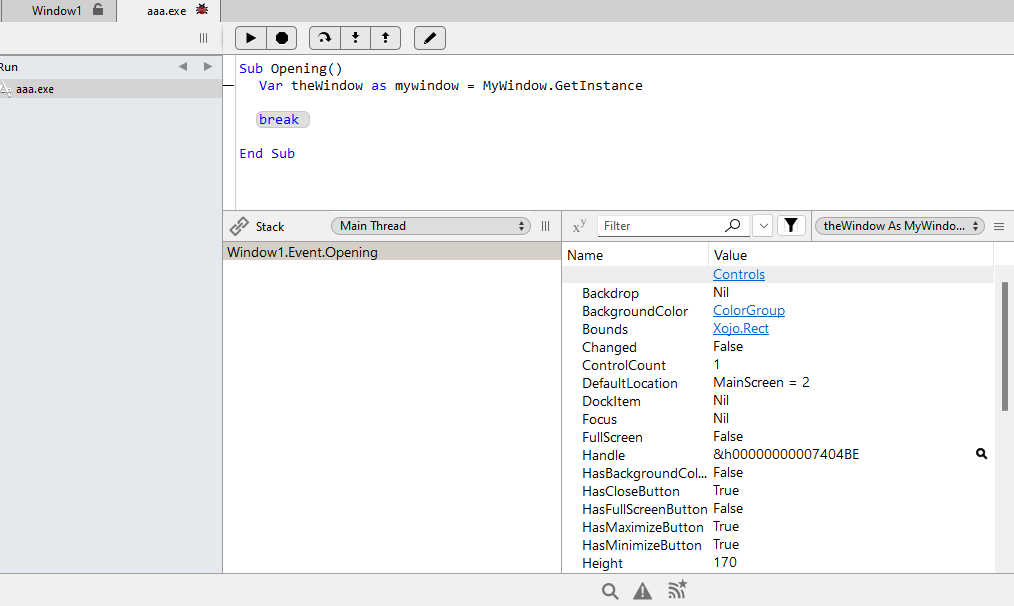Screen dimensions: 1014x606
Task: Select Window1.Event.Opening stack frame
Action: pyautogui.click(x=392, y=252)
